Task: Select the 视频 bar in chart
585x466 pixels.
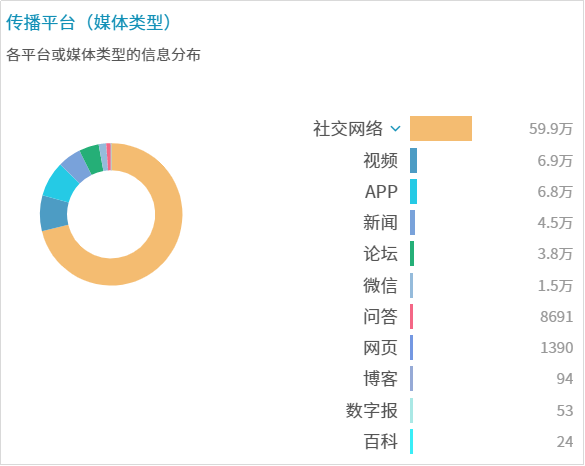Action: click(413, 160)
